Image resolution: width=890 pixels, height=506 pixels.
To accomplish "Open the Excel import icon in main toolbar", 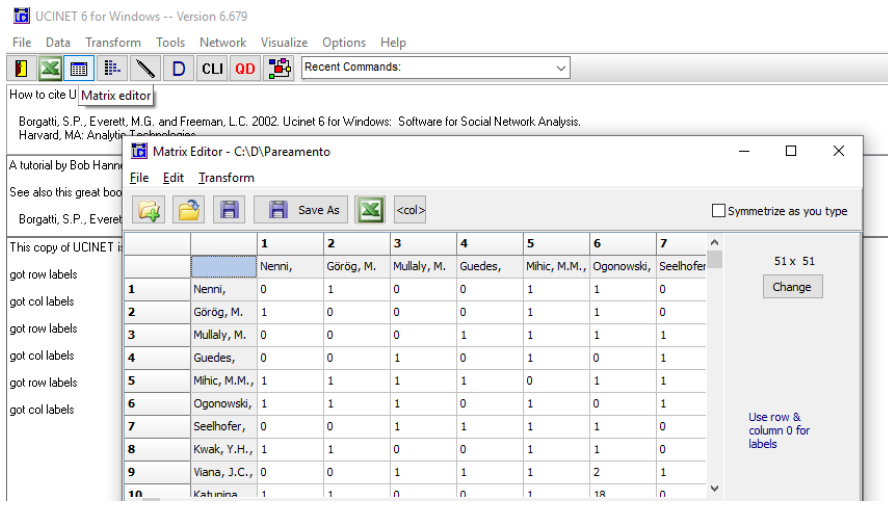I will [50, 68].
